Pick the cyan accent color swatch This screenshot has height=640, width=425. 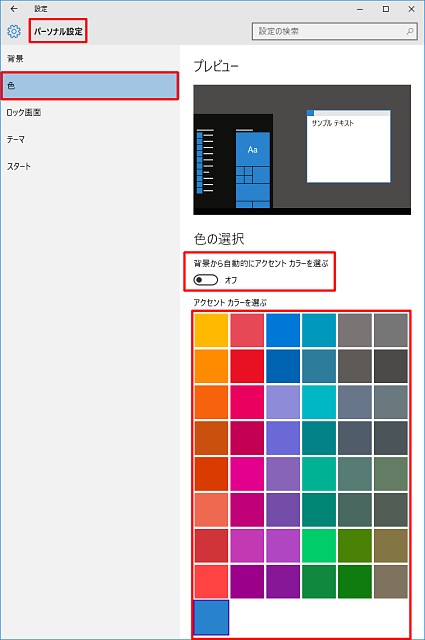coord(319,402)
